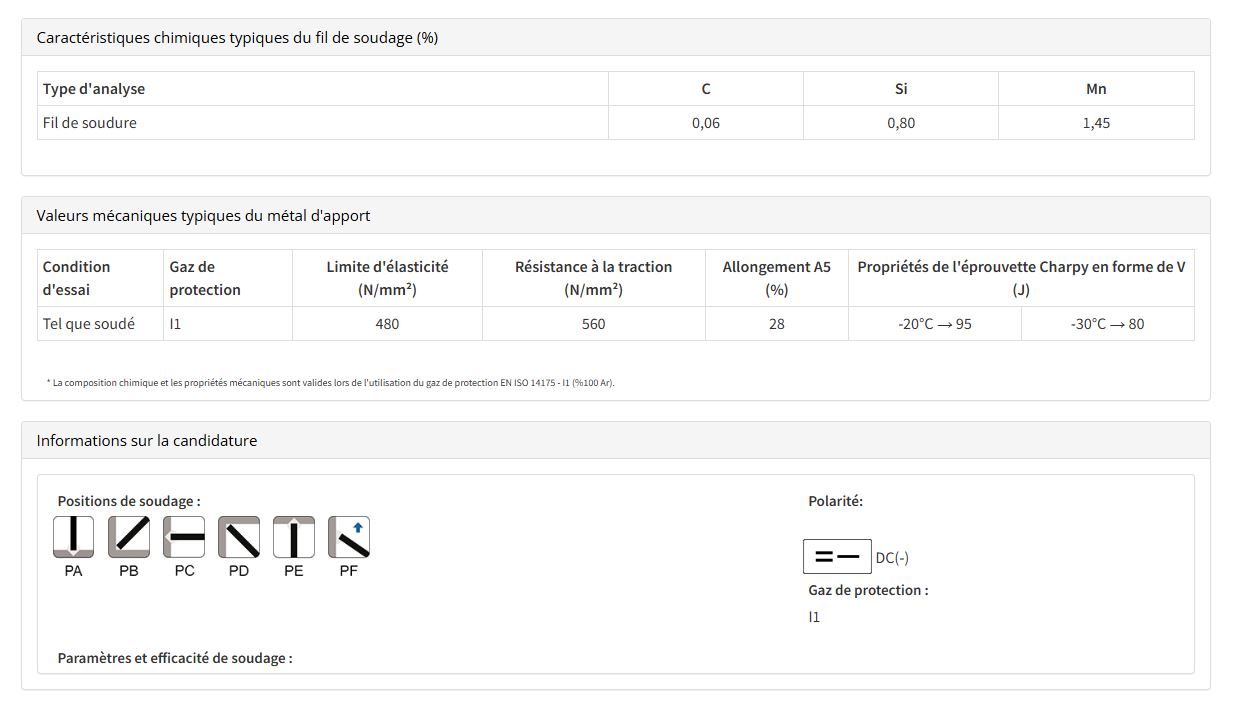Viewport: 1251px width, 702px height.
Task: Click the PB welding position icon
Action: pos(129,537)
